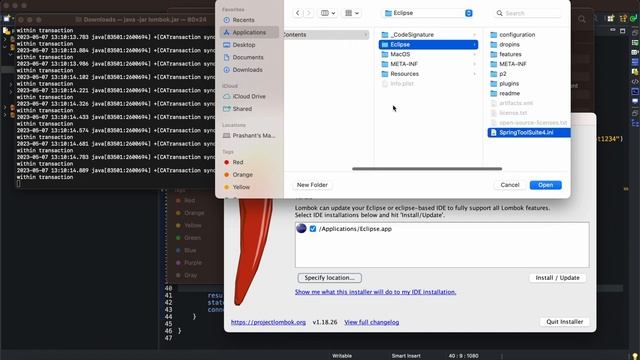Viewport: 640px width, 360px height.
Task: Go back in the file dialog
Action: coord(298,13)
